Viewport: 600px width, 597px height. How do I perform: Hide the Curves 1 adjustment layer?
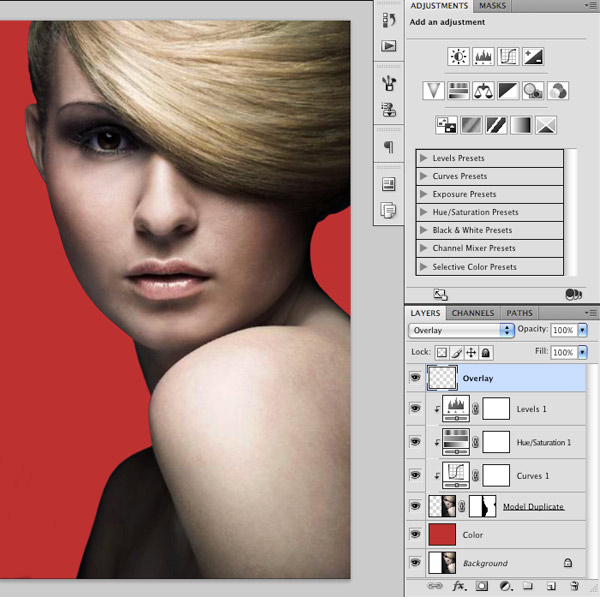point(415,475)
